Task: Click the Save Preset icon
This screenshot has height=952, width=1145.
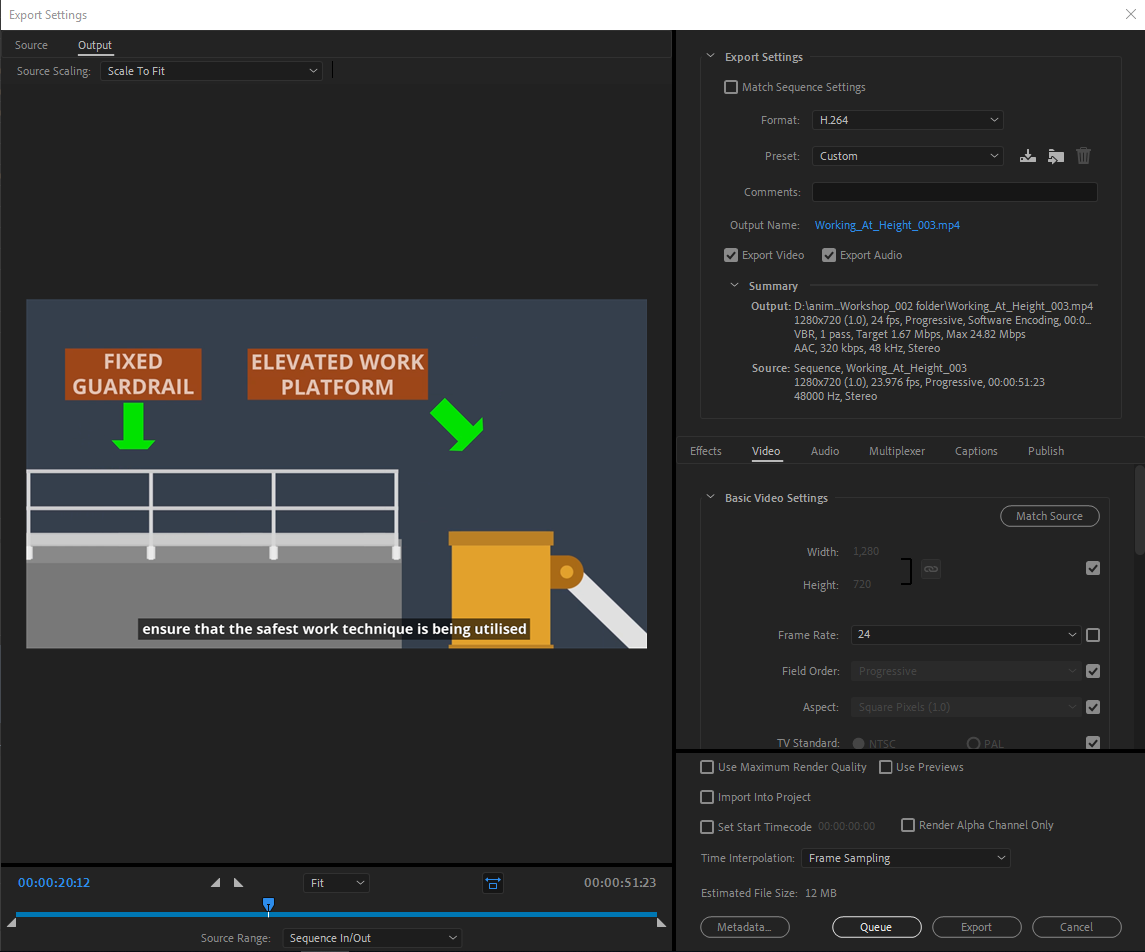Action: point(1027,156)
